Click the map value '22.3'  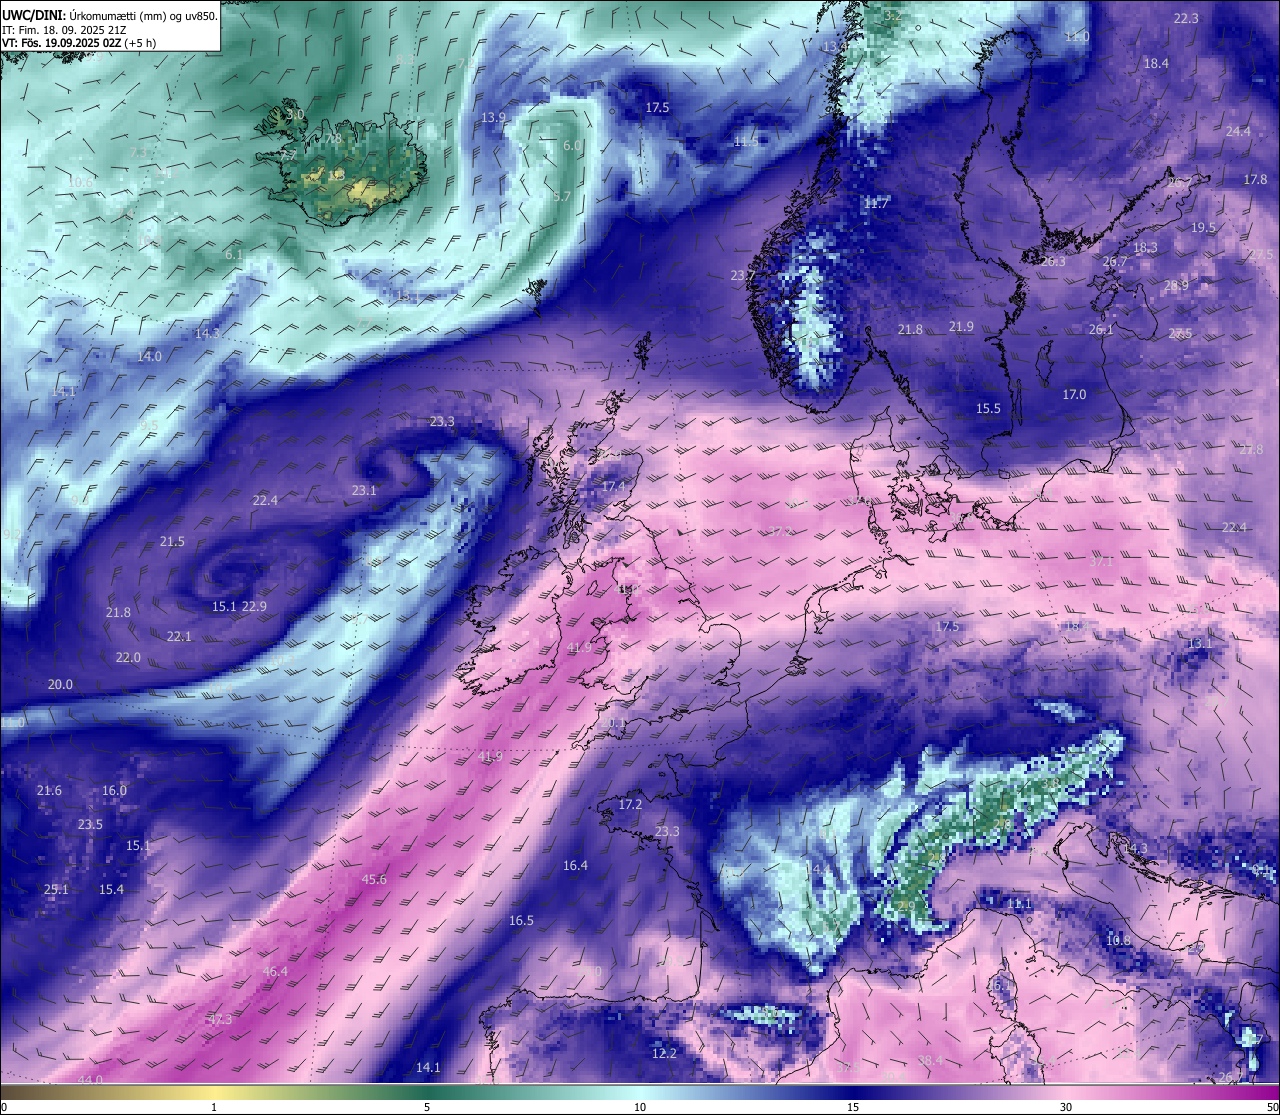[1186, 18]
